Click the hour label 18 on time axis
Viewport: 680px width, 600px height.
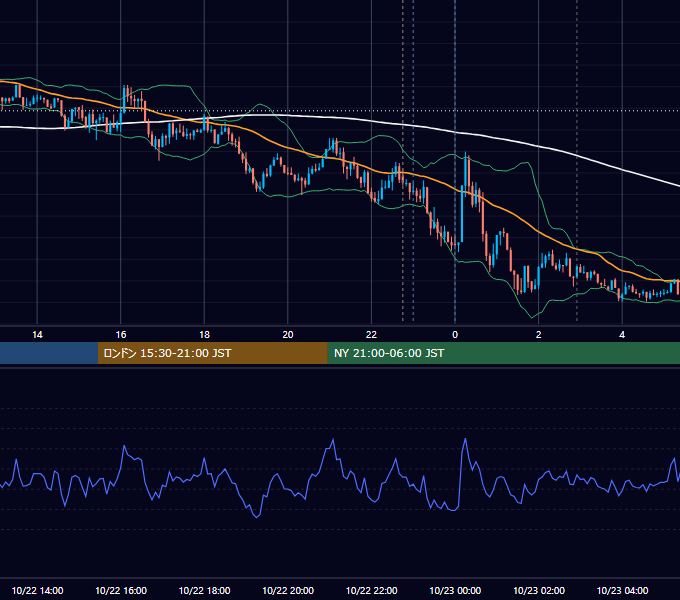pyautogui.click(x=204, y=335)
